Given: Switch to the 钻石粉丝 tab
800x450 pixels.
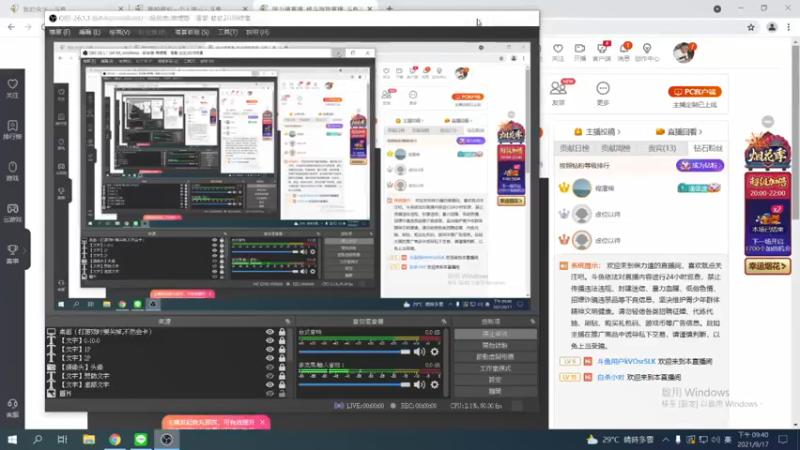Looking at the screenshot, I should click(708, 148).
